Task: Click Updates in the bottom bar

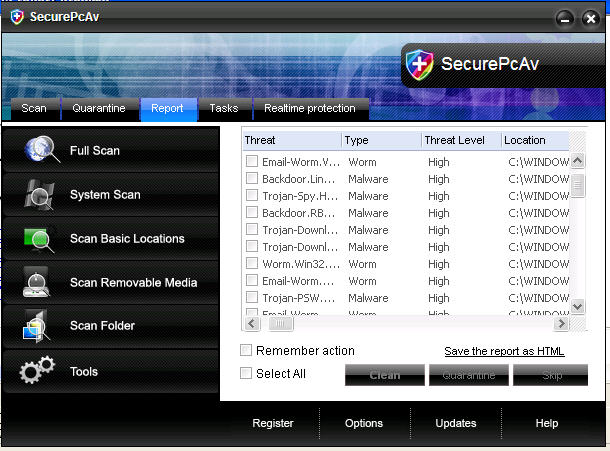Action: point(456,423)
